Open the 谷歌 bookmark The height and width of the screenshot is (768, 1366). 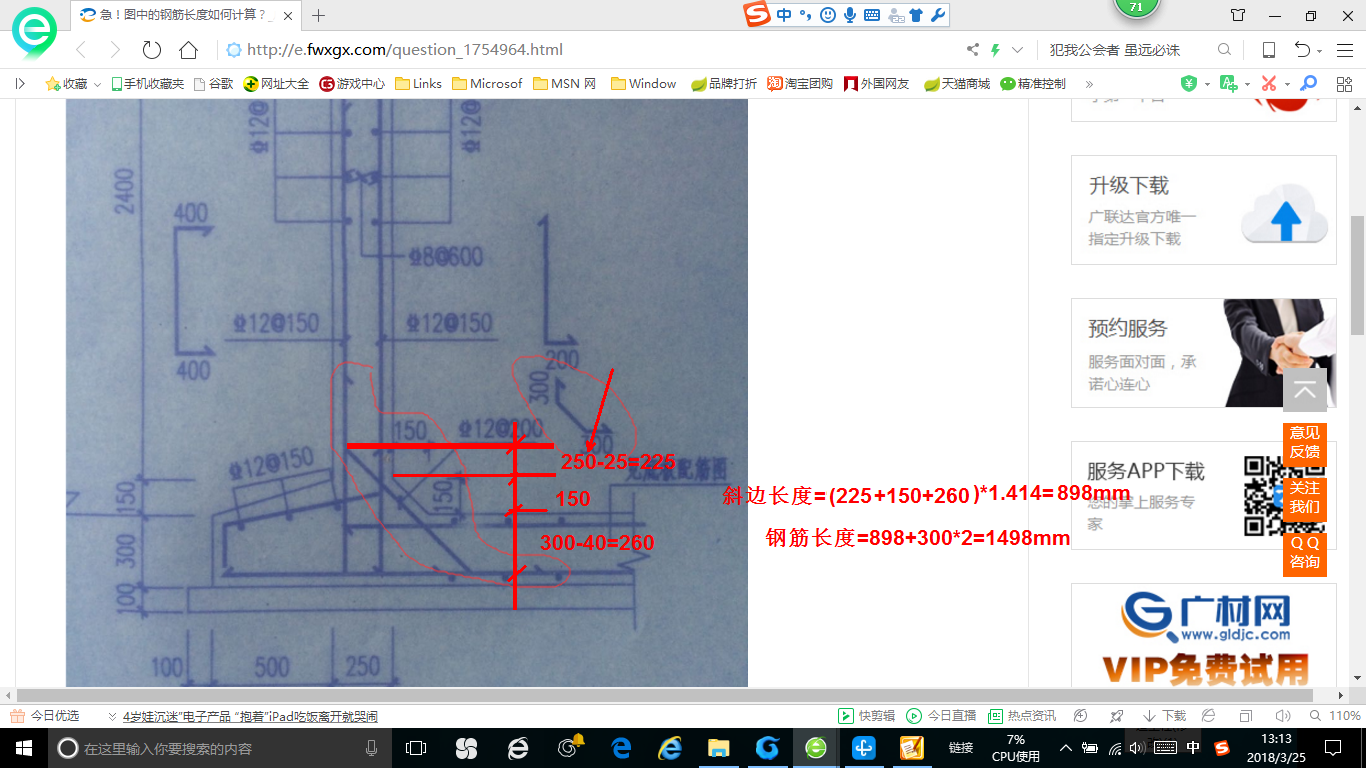pos(213,84)
